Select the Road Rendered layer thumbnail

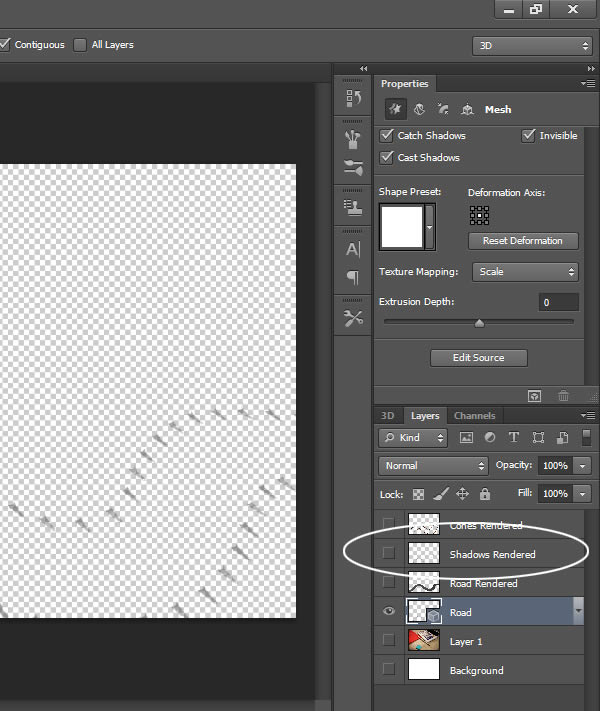[x=424, y=582]
